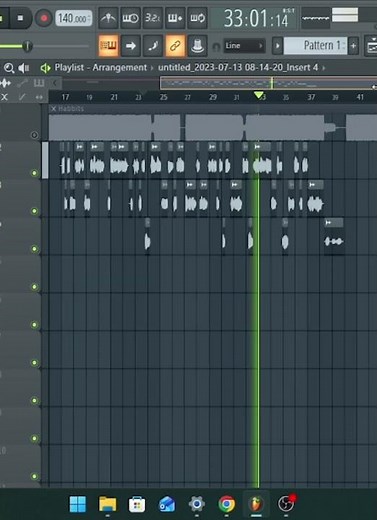Toggle typing keyboard to piano icon
377x520 pixels.
108,45
